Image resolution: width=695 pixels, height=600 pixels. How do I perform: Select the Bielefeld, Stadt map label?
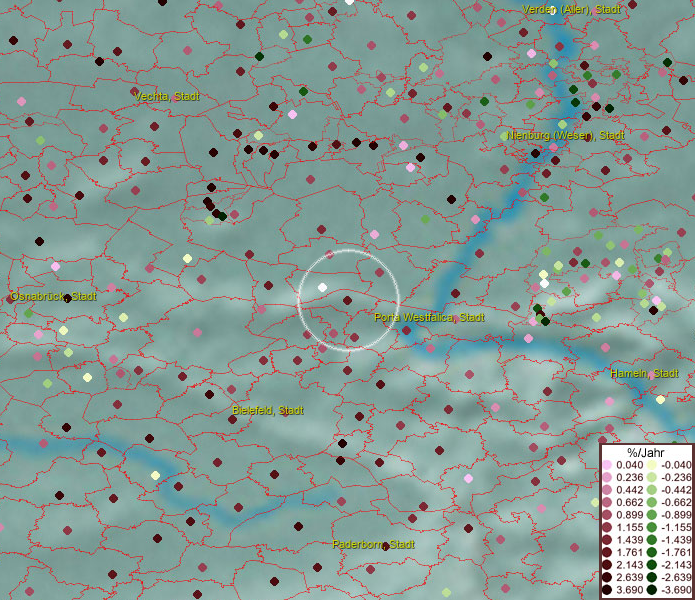268,410
